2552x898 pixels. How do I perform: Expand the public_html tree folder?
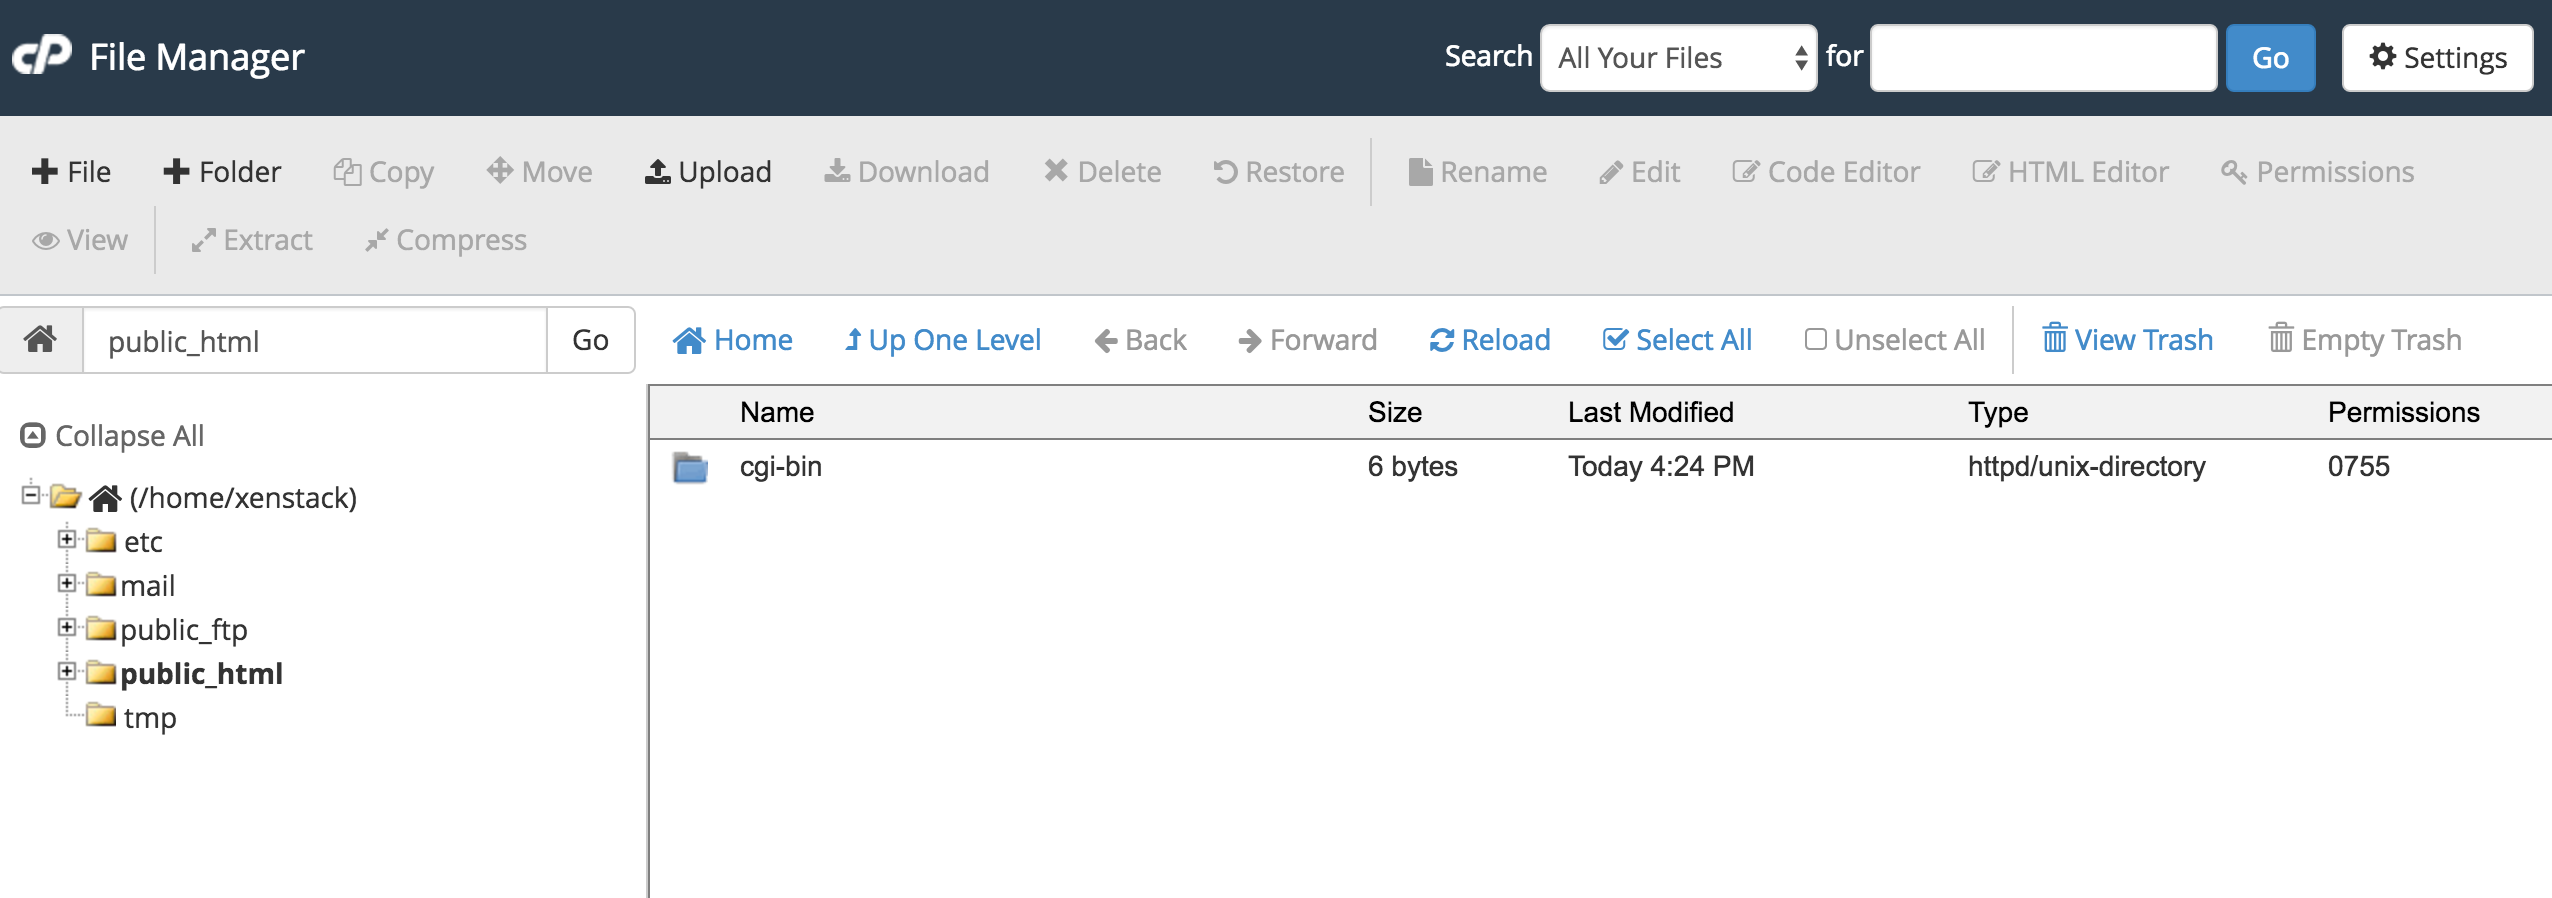click(67, 671)
